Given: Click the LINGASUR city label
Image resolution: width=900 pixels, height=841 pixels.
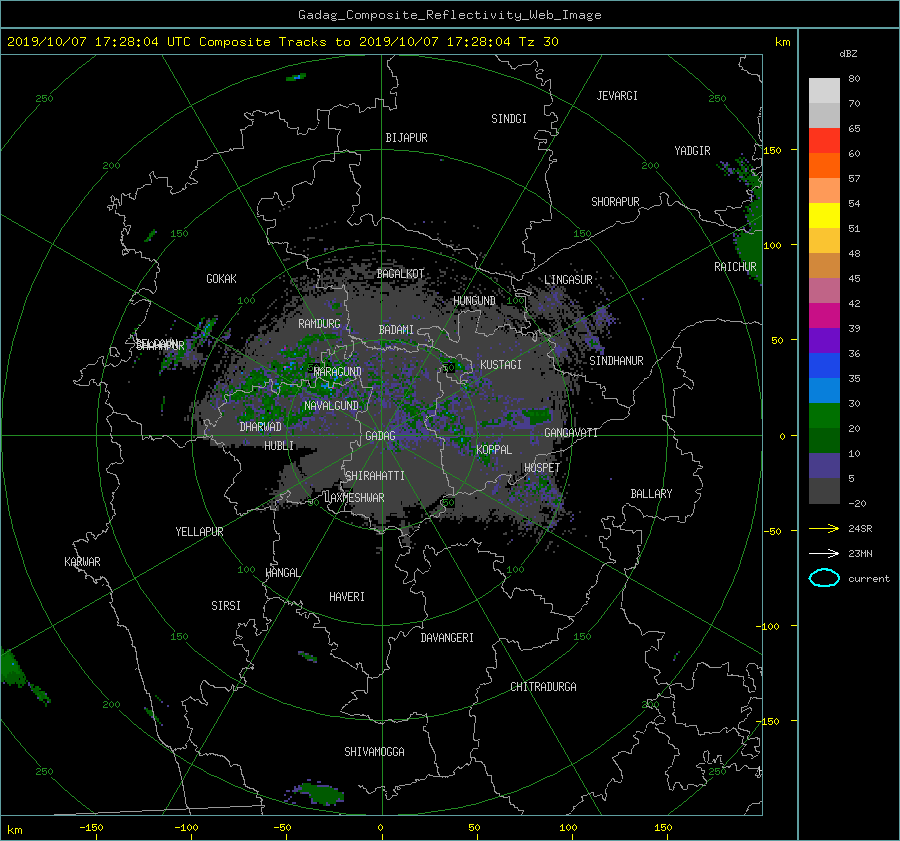Looking at the screenshot, I should (x=568, y=280).
